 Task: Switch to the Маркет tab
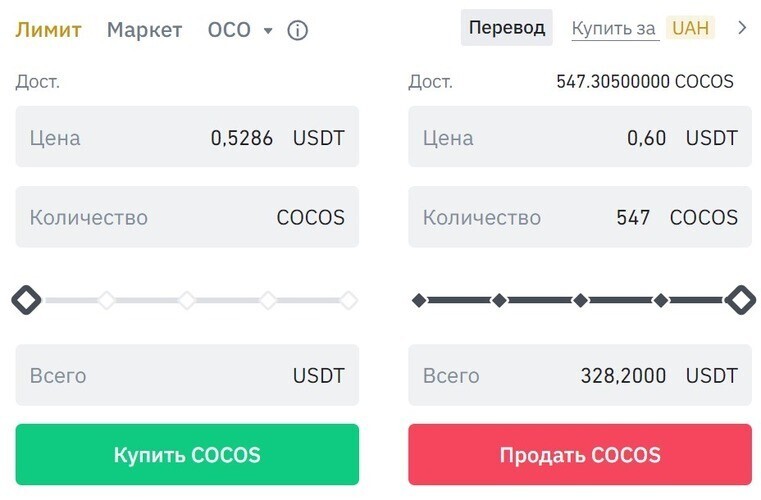(144, 30)
